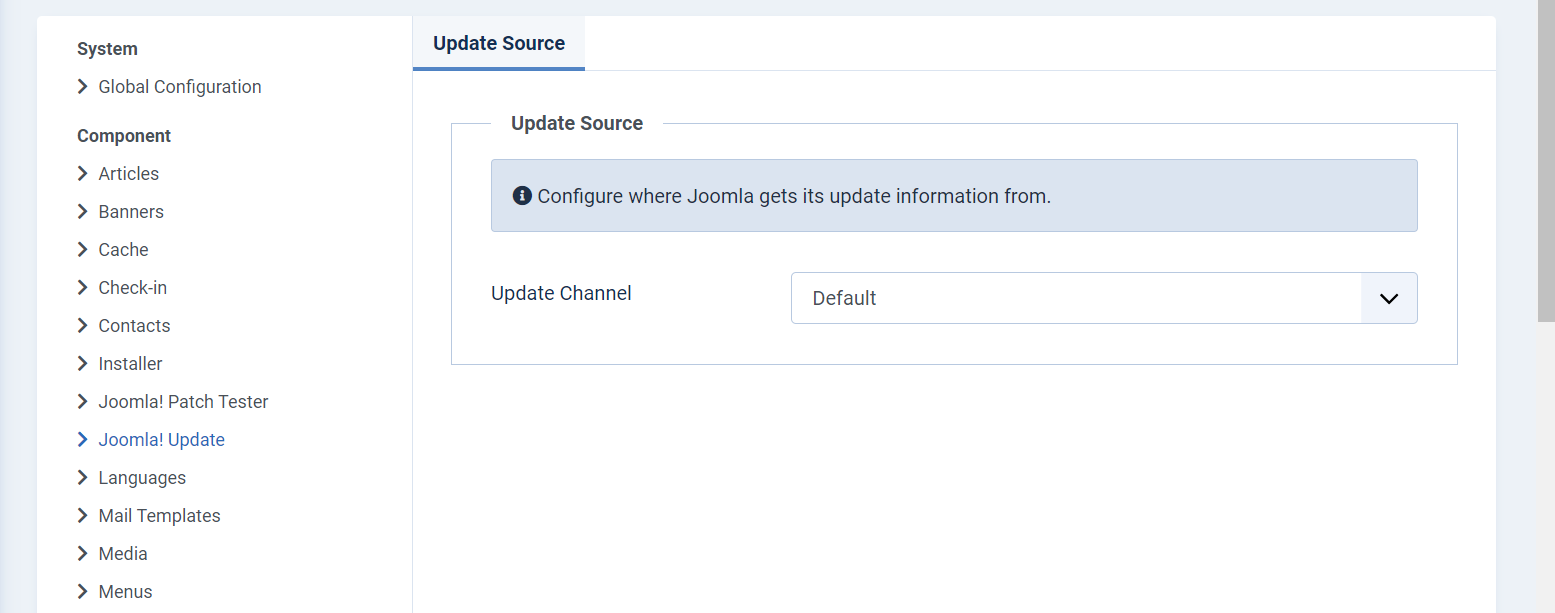Click the 'Component' sidebar heading
Viewport: 1555px width, 613px height.
[124, 136]
